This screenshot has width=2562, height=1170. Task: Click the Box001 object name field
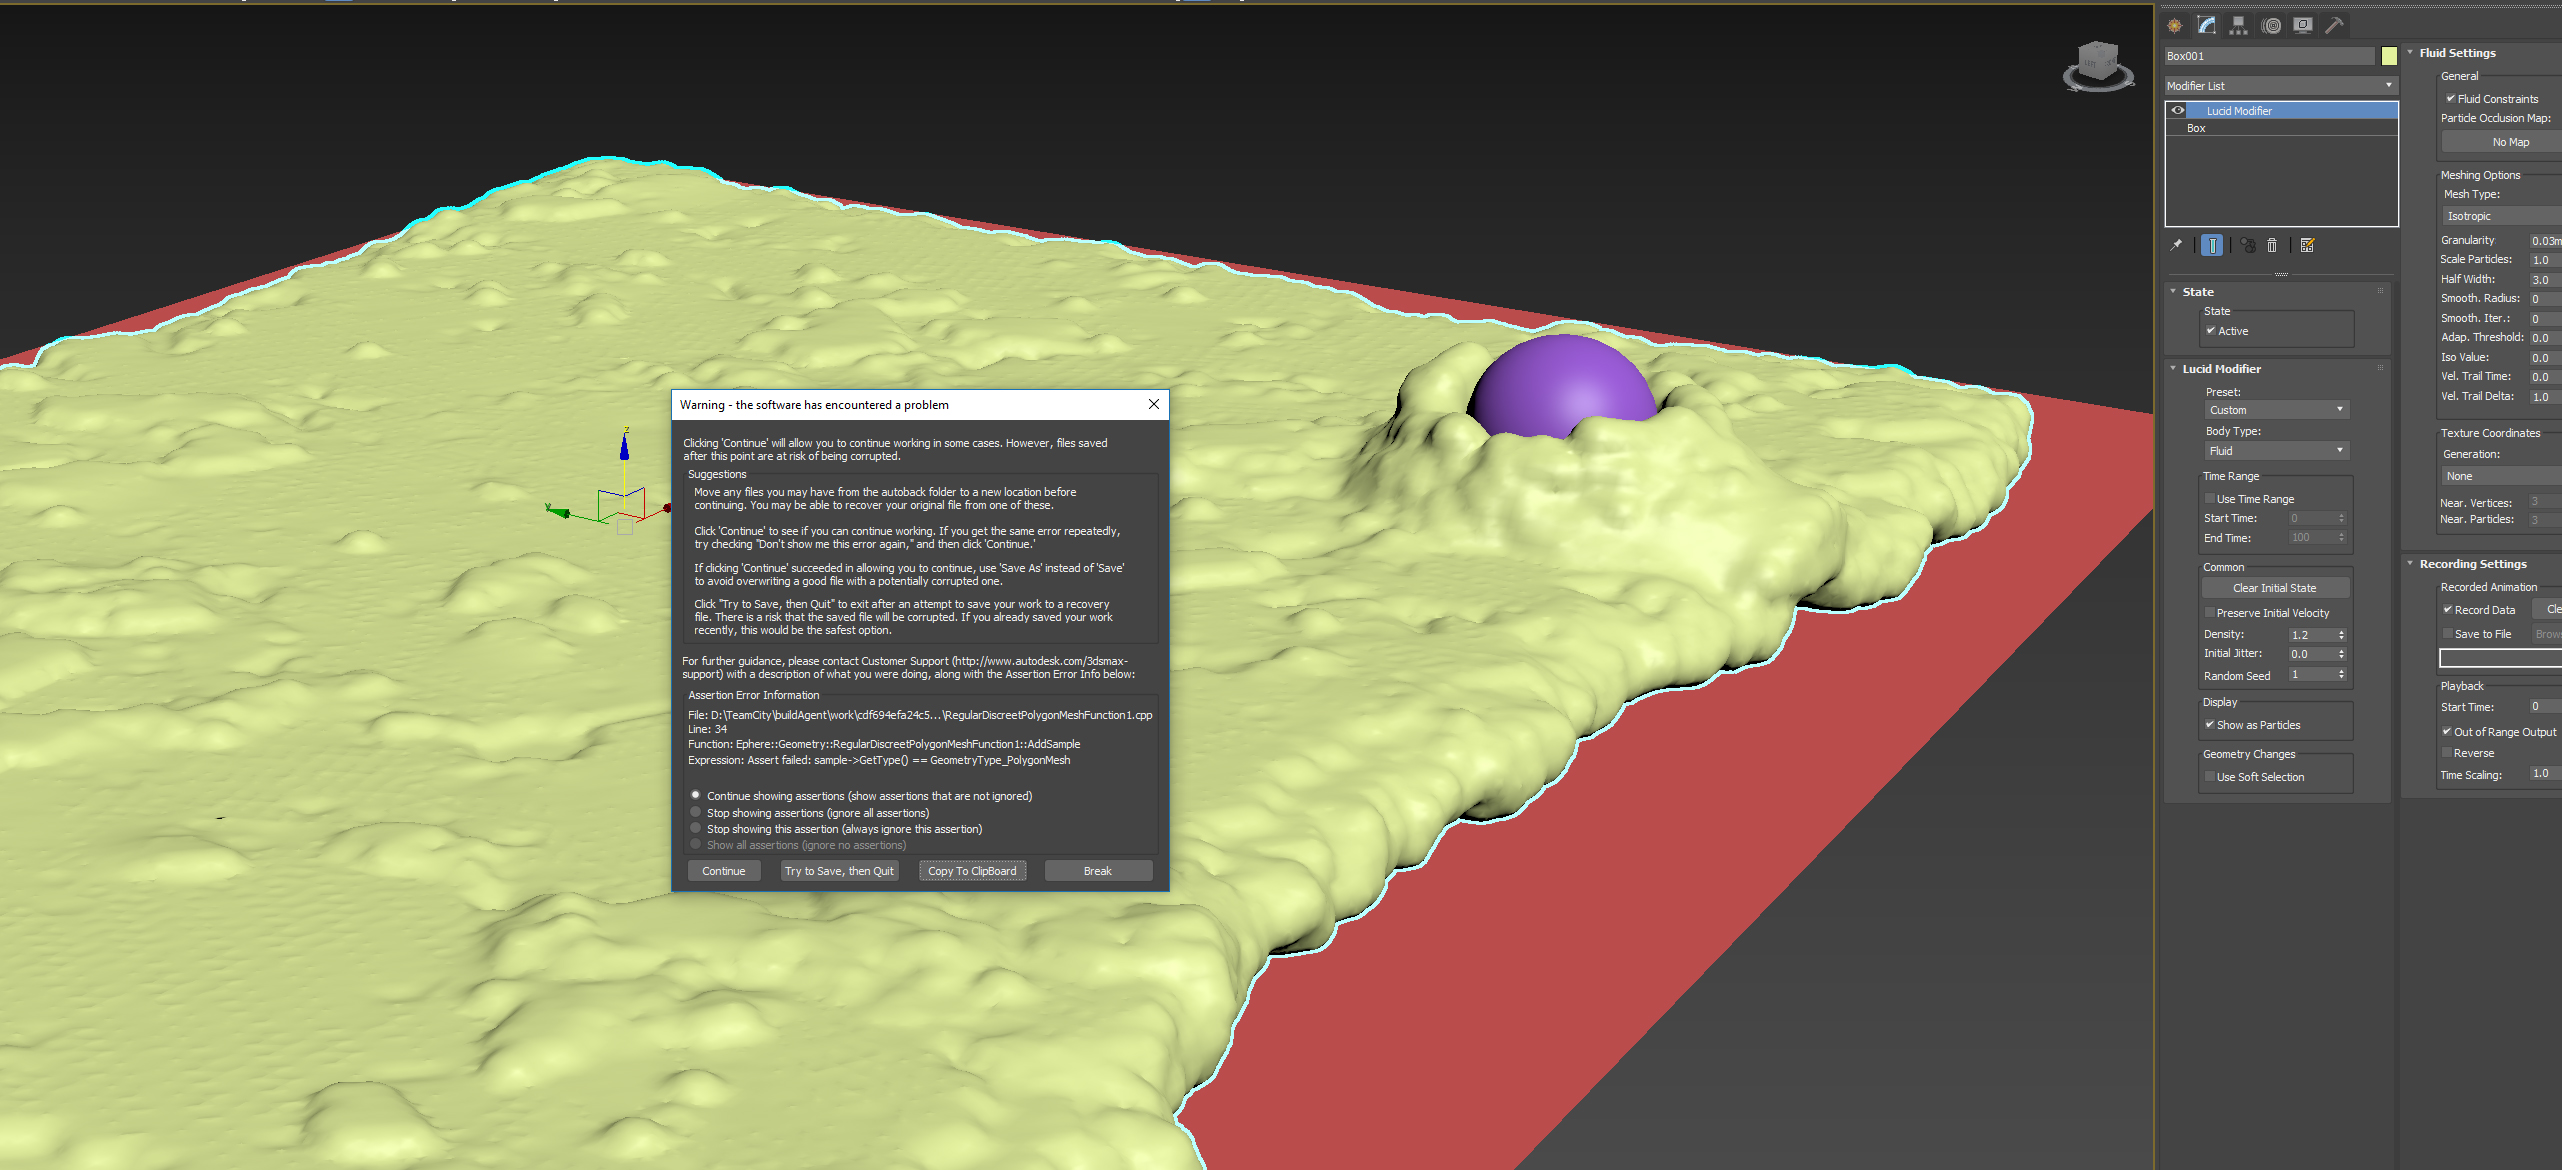coord(2268,56)
